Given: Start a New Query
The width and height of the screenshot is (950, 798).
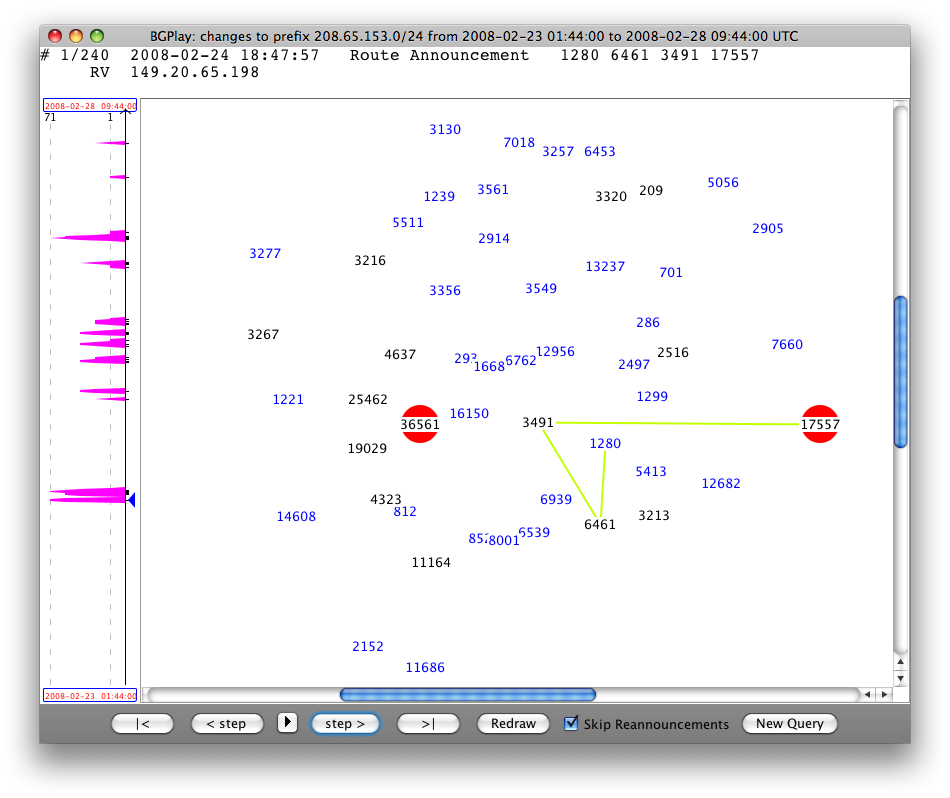Looking at the screenshot, I should 789,723.
